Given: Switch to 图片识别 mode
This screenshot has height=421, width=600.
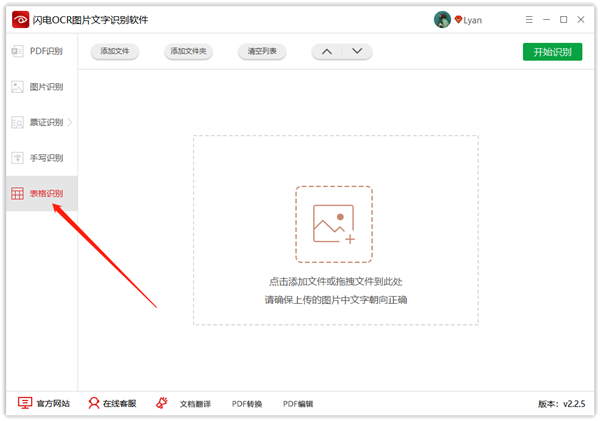Looking at the screenshot, I should click(x=42, y=87).
